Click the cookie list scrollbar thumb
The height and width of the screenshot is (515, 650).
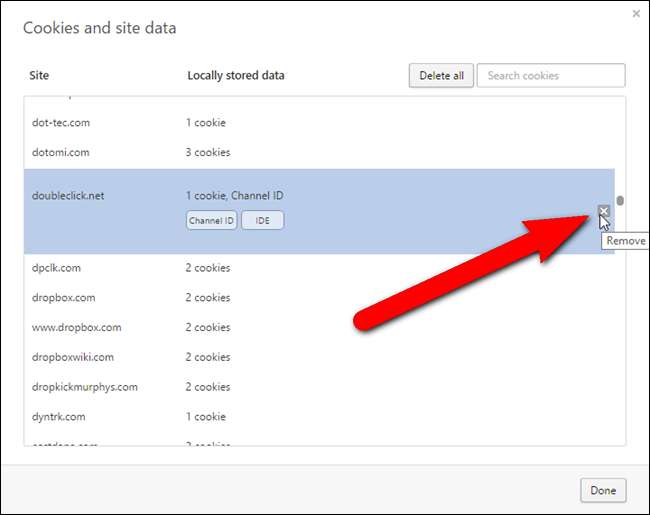coord(620,200)
